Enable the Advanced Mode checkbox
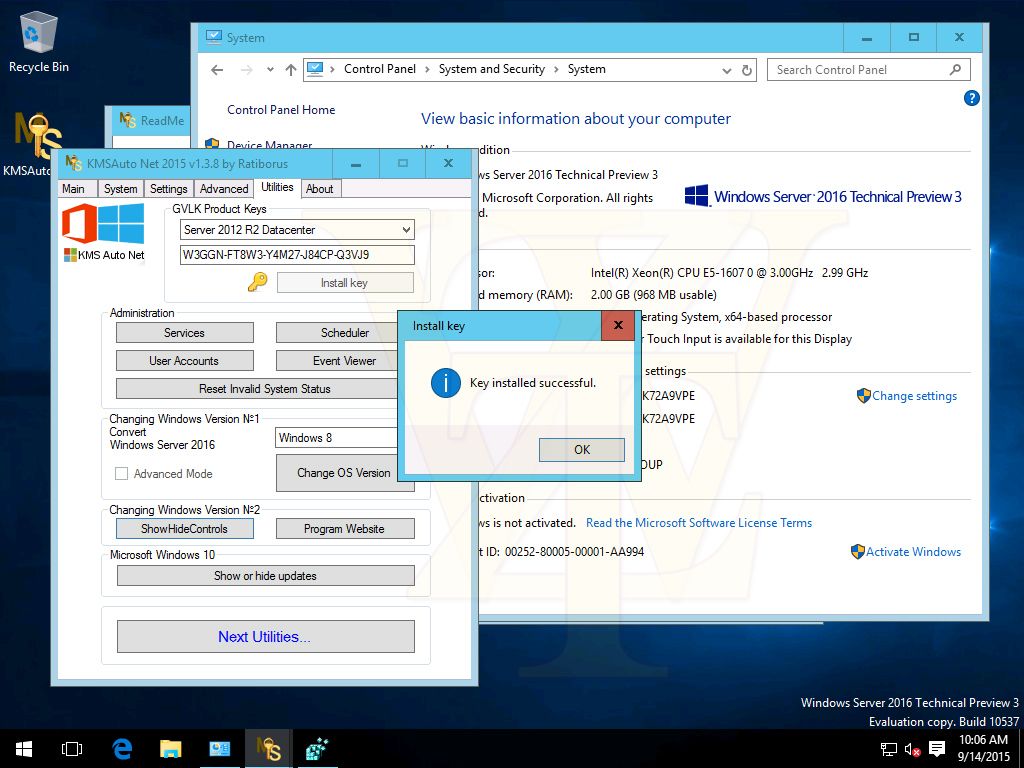Screen dimensions: 1024x768 tap(121, 474)
